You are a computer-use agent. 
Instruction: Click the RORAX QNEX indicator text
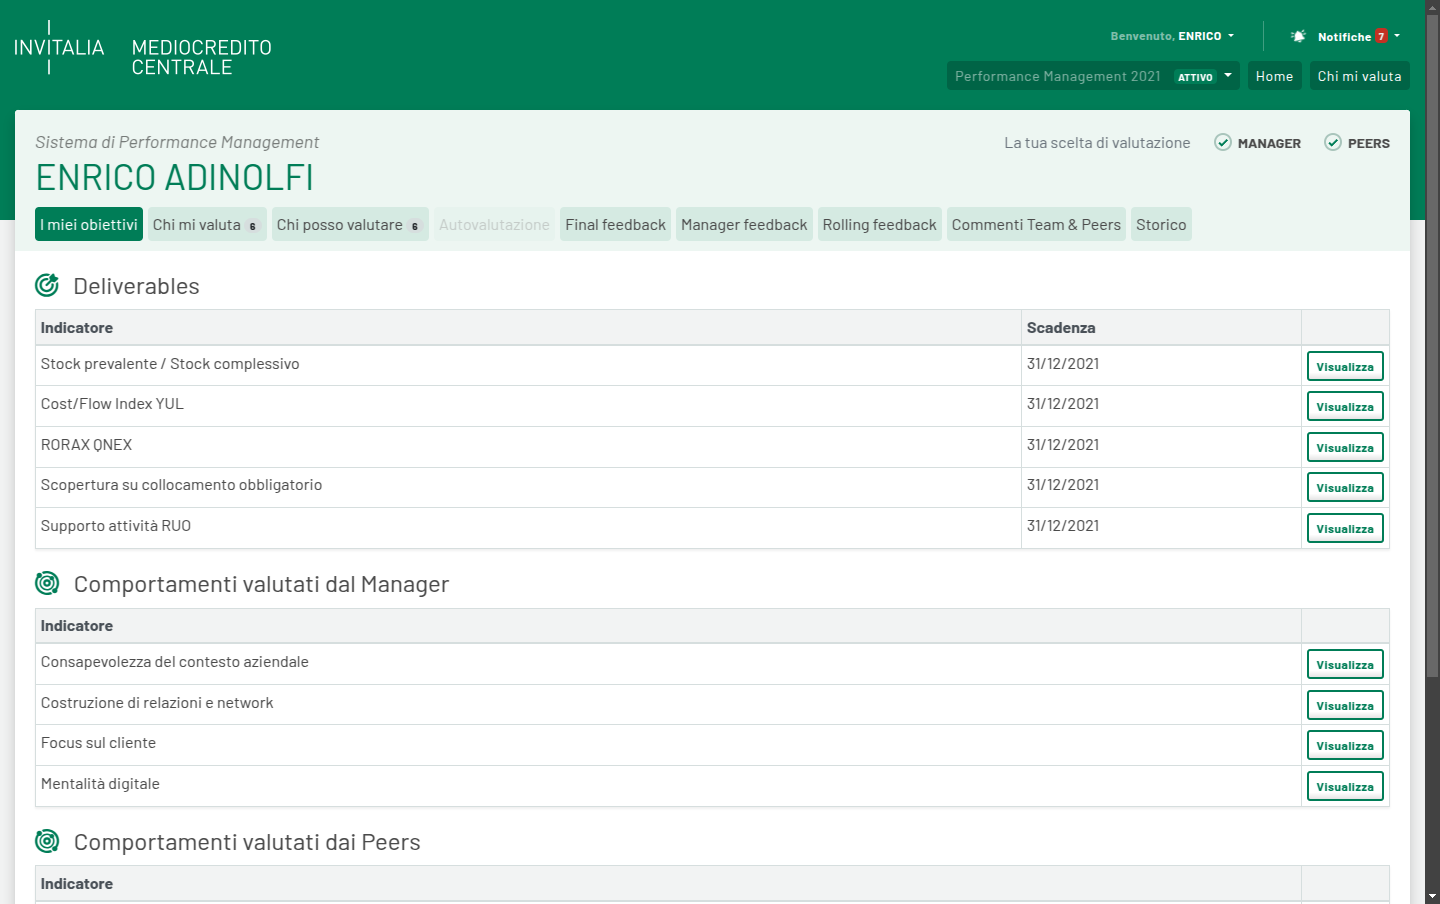tap(86, 445)
